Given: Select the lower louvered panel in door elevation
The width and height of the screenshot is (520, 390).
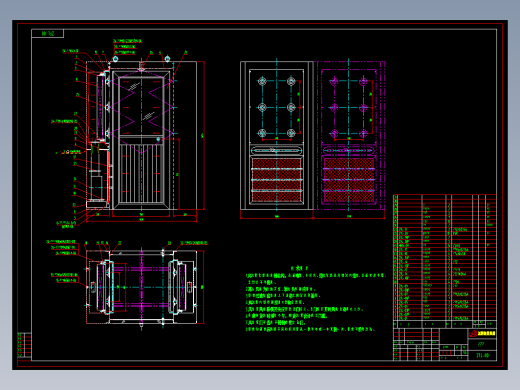Looking at the screenshot, I should [141, 173].
